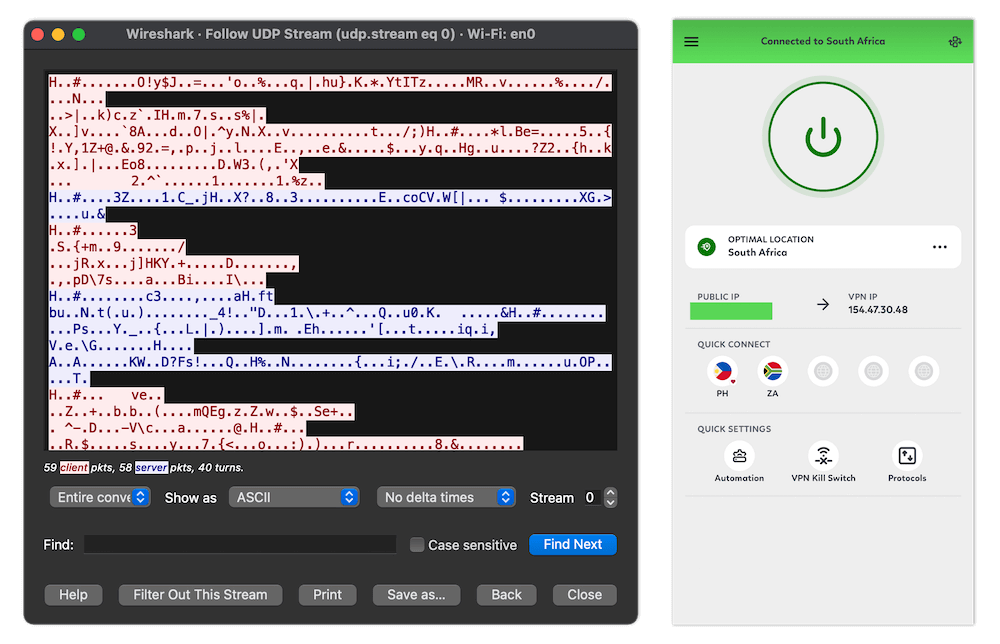Click the Optimal Location South Africa card
The image size is (1000, 644).
(823, 247)
